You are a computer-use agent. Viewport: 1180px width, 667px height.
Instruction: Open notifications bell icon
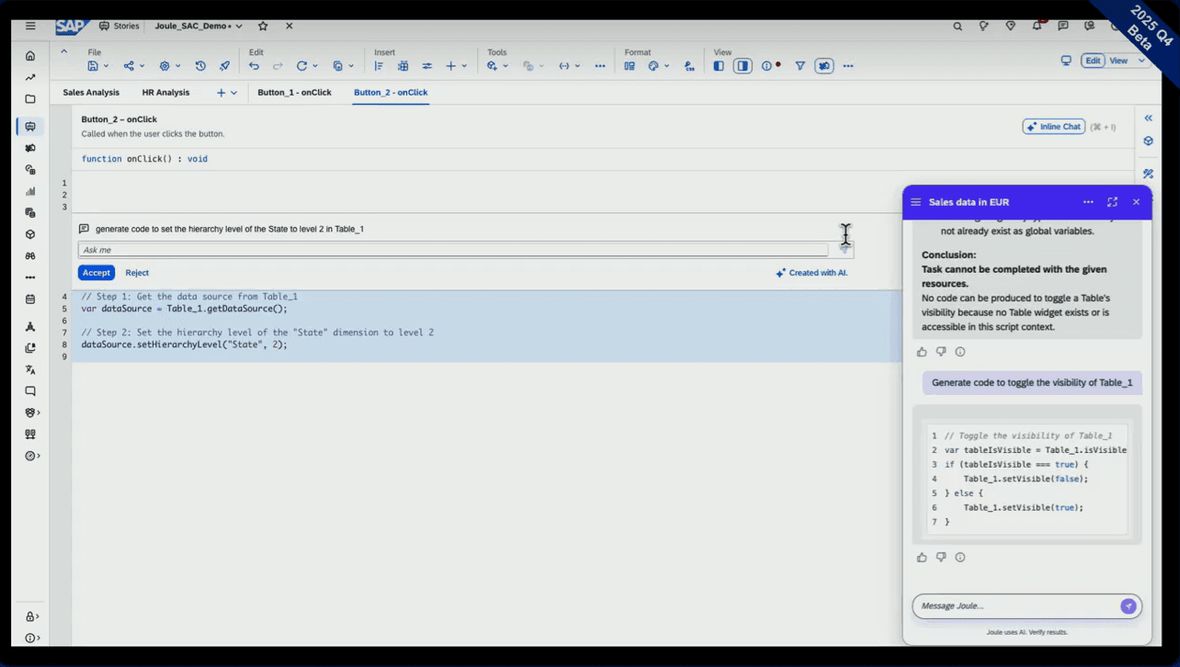[x=1037, y=26]
